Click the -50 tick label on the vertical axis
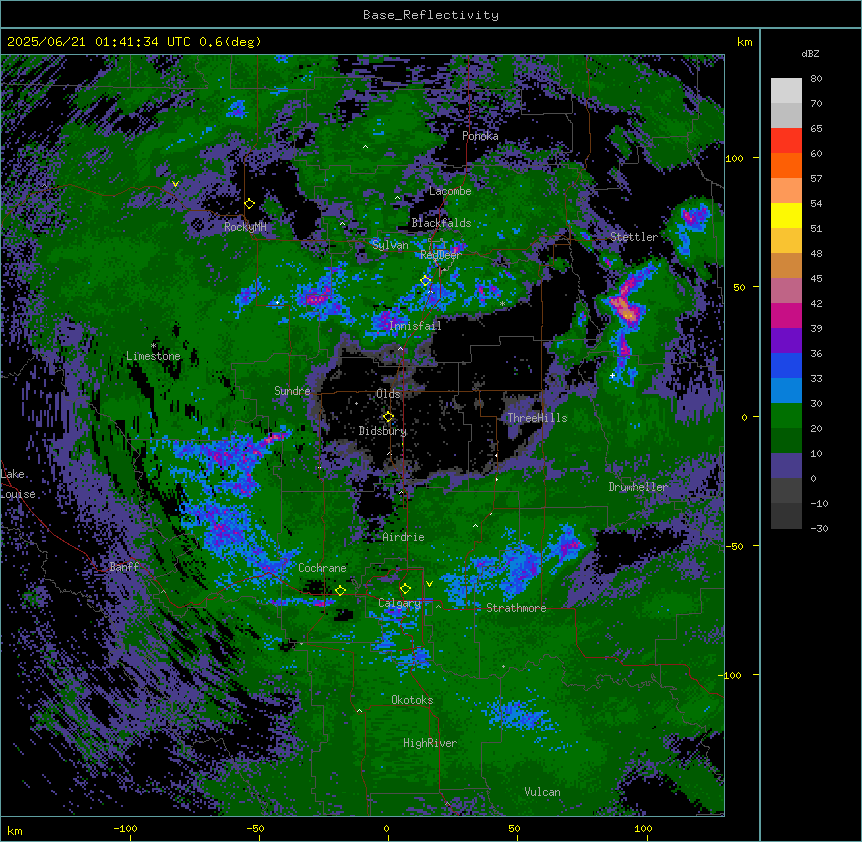The image size is (862, 842). [x=734, y=546]
